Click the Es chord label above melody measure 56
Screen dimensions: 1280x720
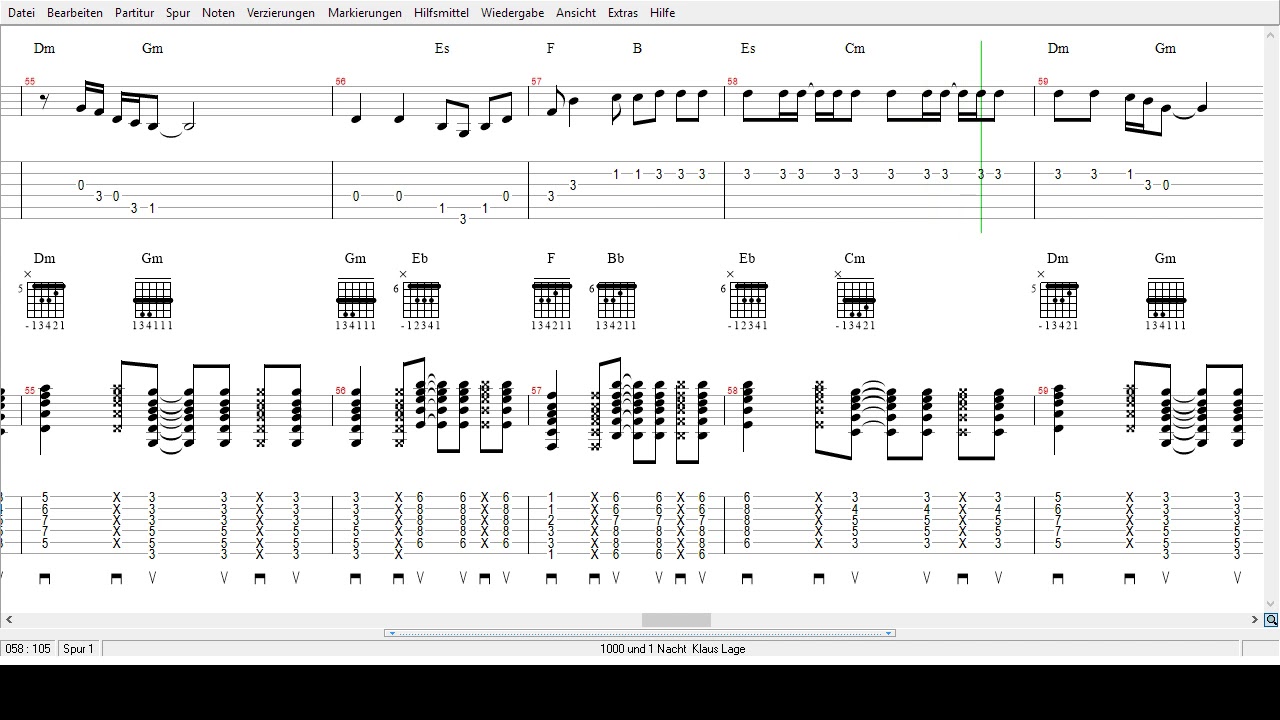click(442, 48)
